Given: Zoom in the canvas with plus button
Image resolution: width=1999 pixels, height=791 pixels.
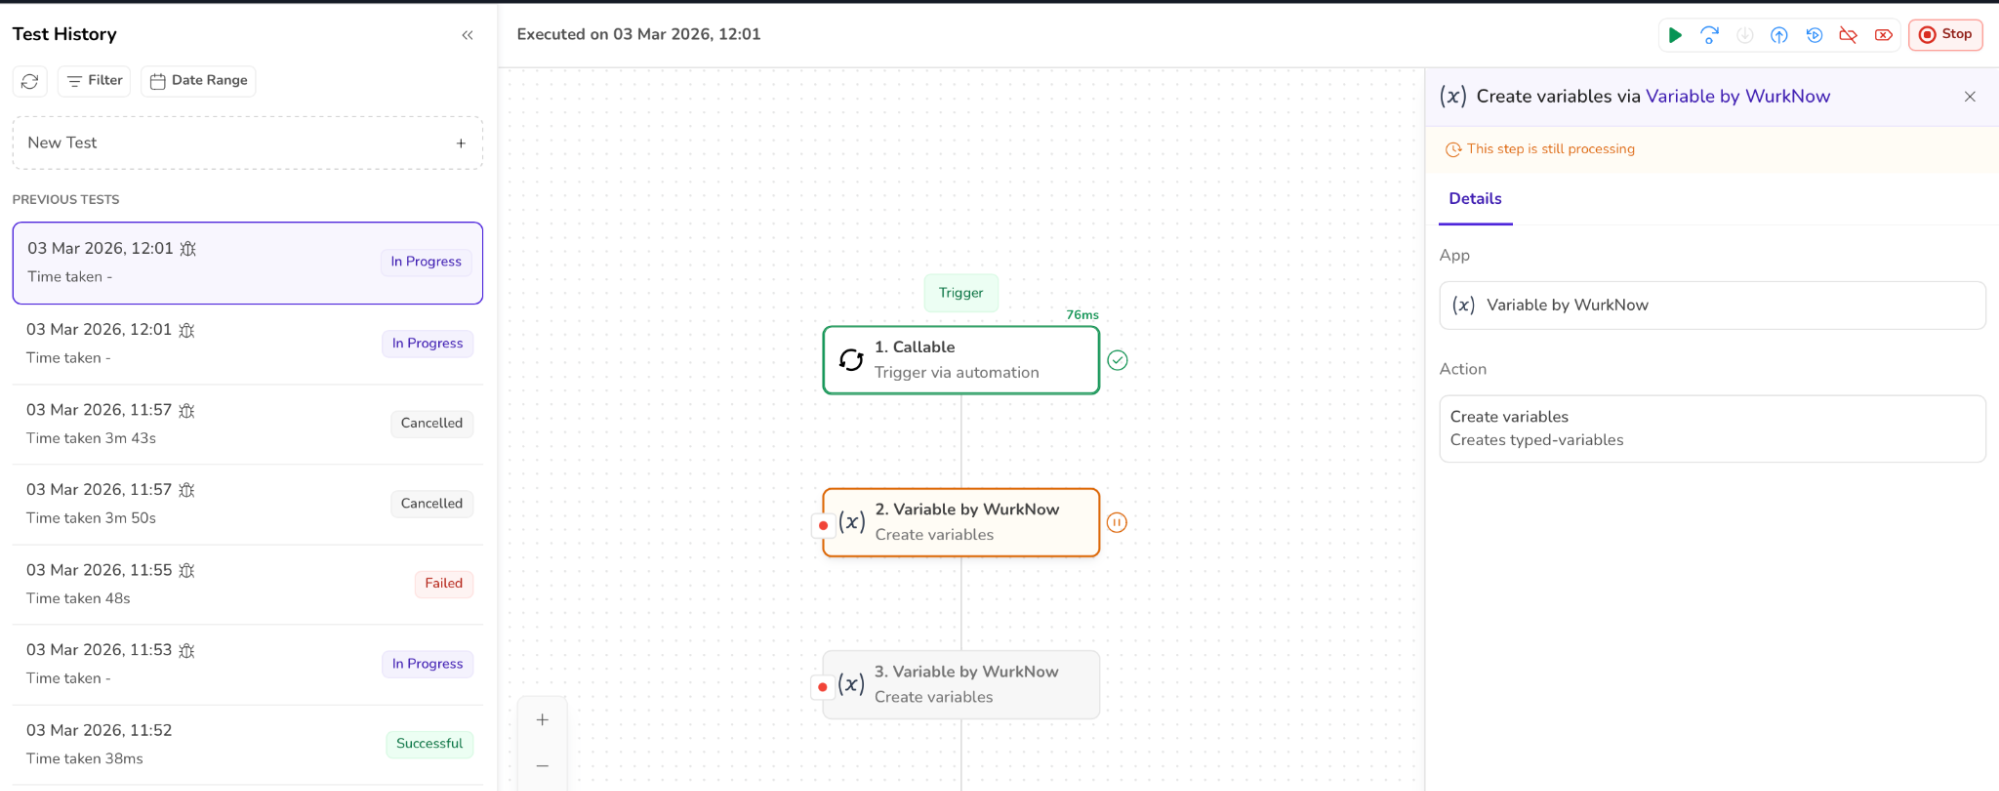Looking at the screenshot, I should pos(542,720).
